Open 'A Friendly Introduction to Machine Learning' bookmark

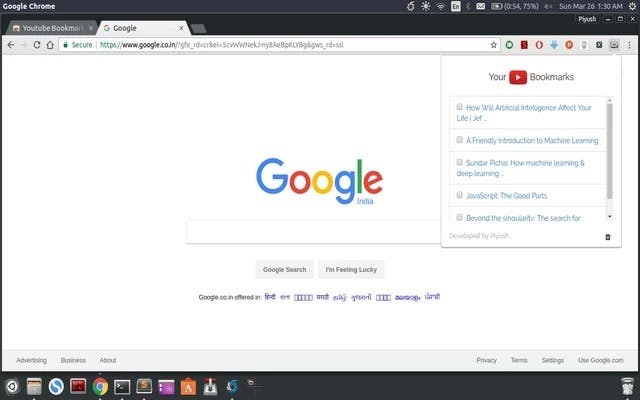pyautogui.click(x=532, y=140)
